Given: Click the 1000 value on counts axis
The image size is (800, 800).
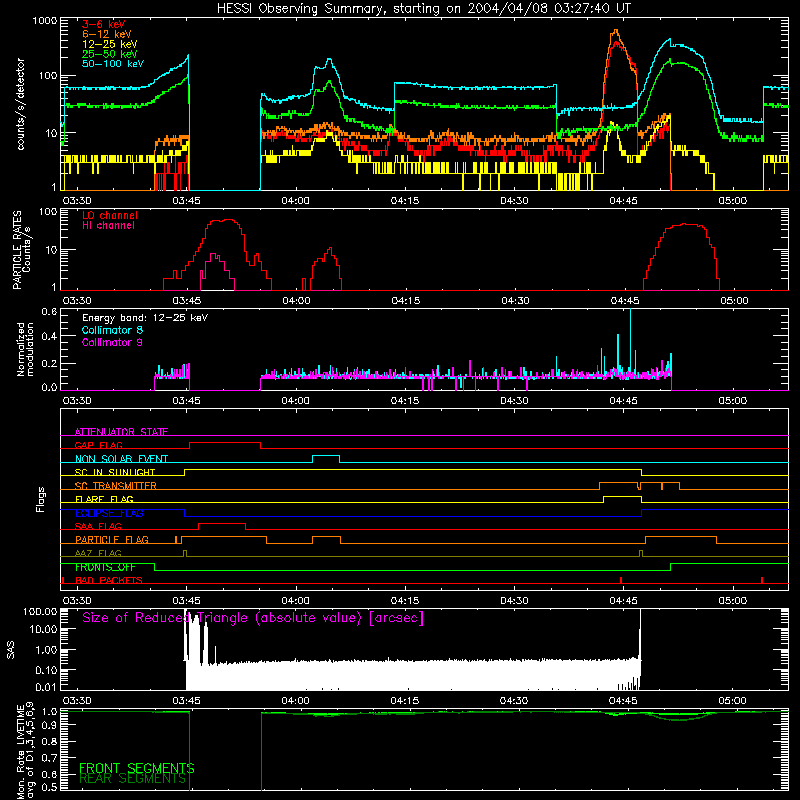Looking at the screenshot, I should tap(44, 21).
